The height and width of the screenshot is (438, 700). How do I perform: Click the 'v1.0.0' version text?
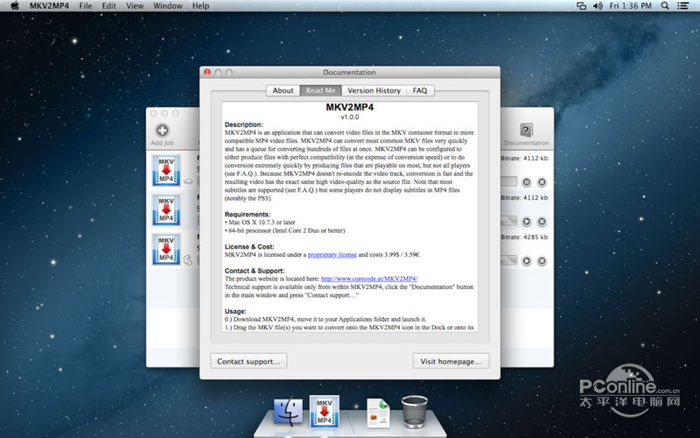tap(350, 117)
